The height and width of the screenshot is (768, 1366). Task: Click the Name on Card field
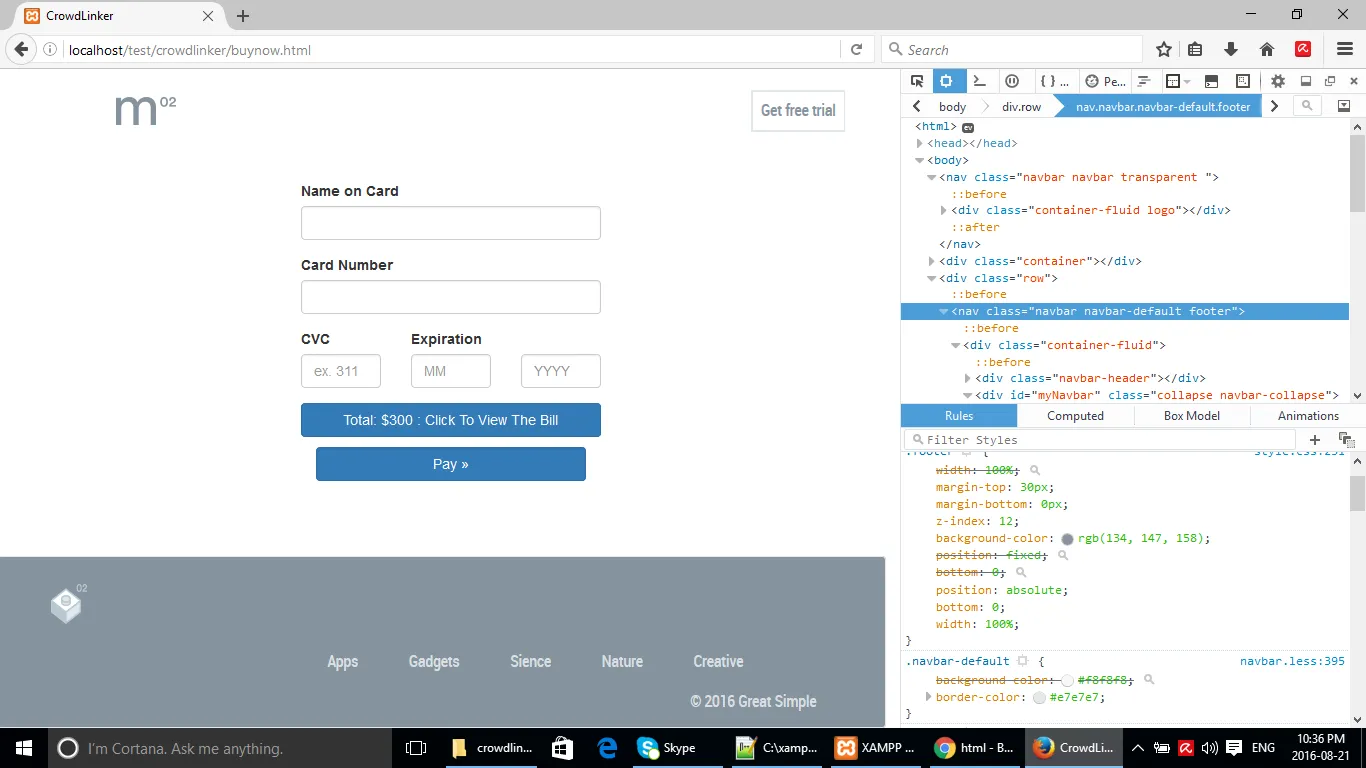point(451,223)
